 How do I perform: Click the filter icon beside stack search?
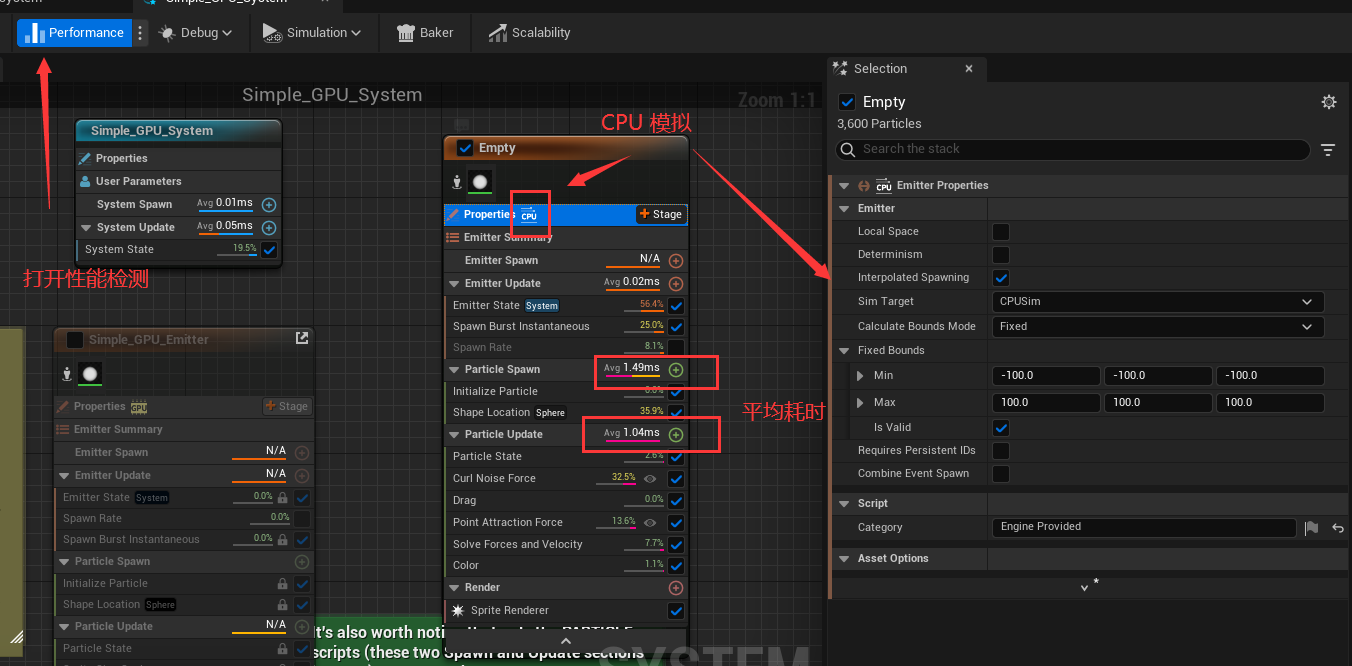click(1328, 150)
